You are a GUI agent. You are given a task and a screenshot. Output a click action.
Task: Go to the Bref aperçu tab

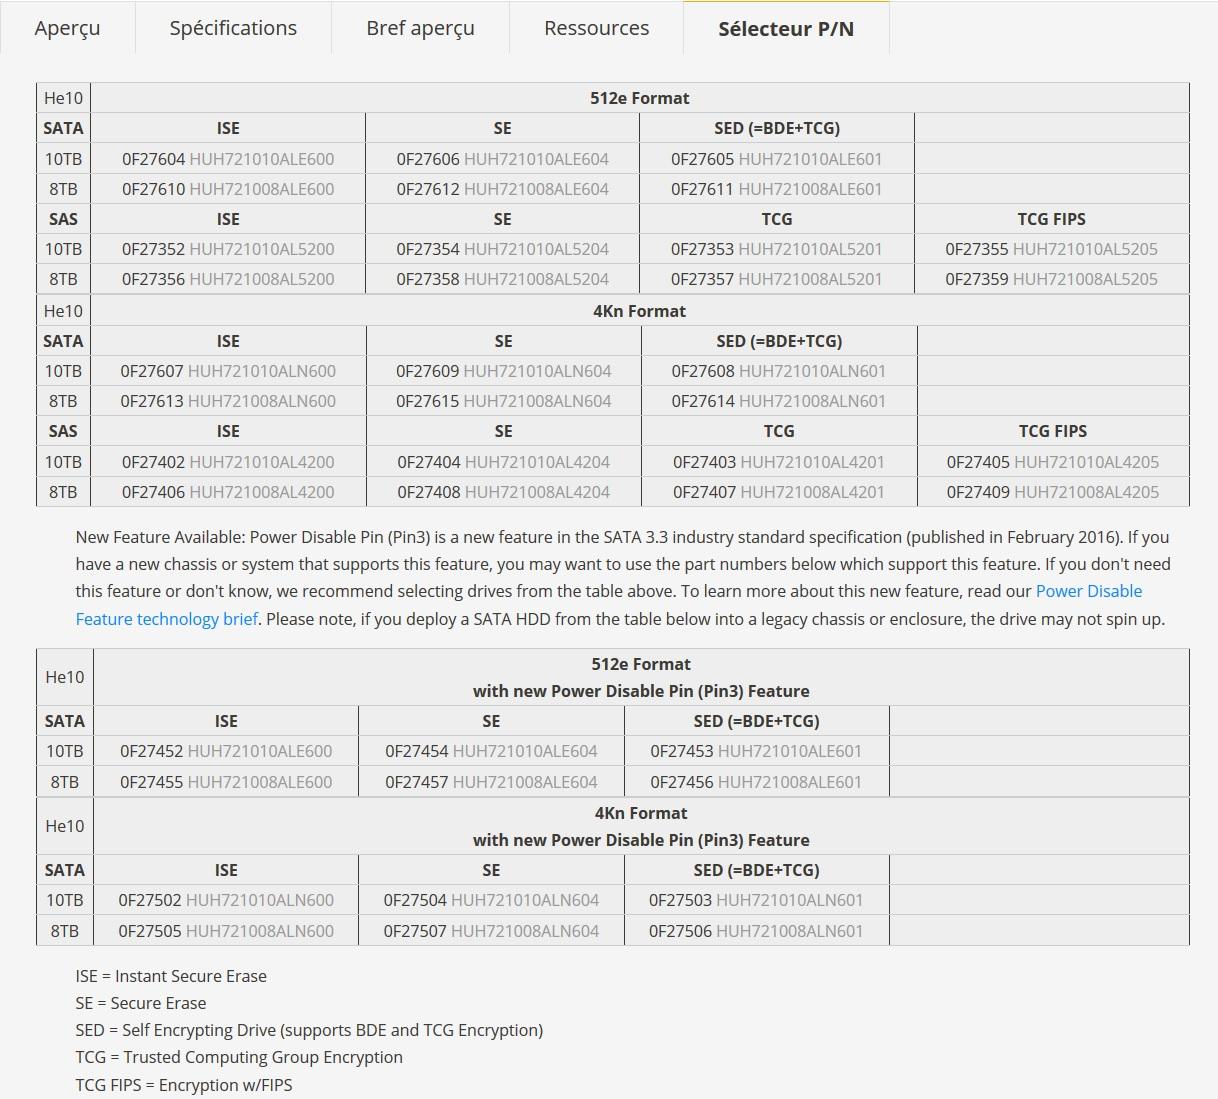420,28
